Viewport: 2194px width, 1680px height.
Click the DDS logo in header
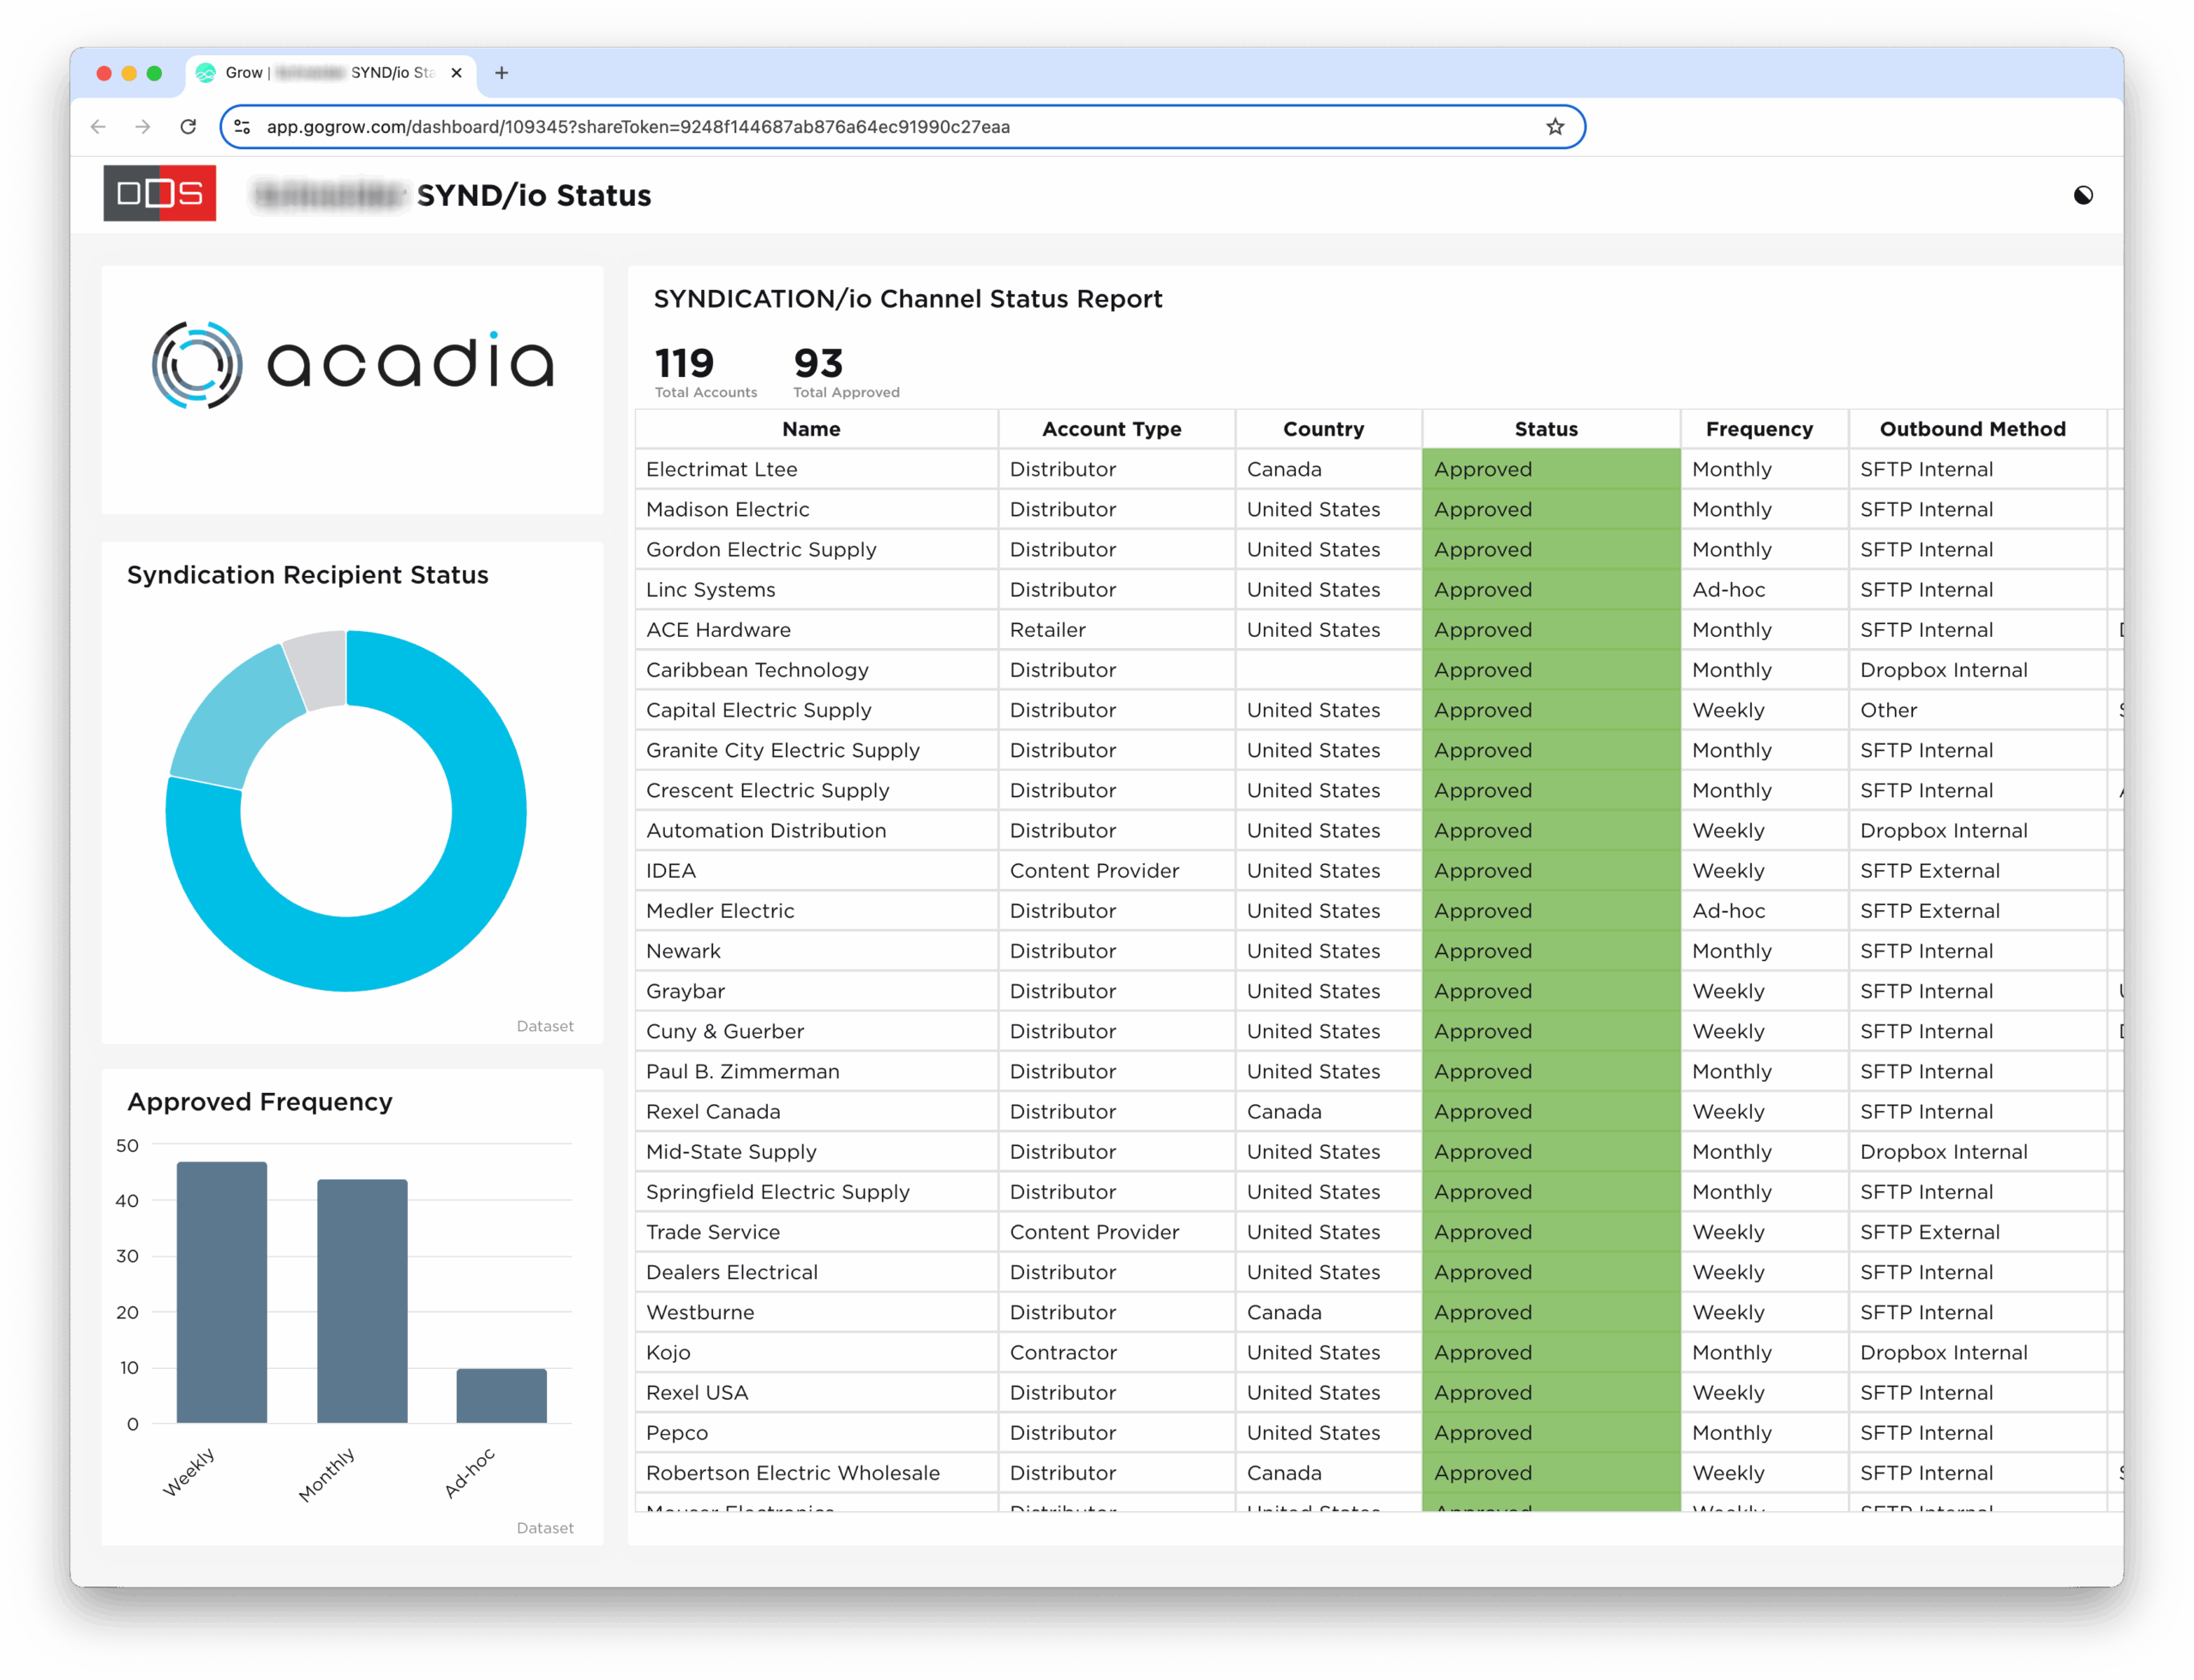160,193
